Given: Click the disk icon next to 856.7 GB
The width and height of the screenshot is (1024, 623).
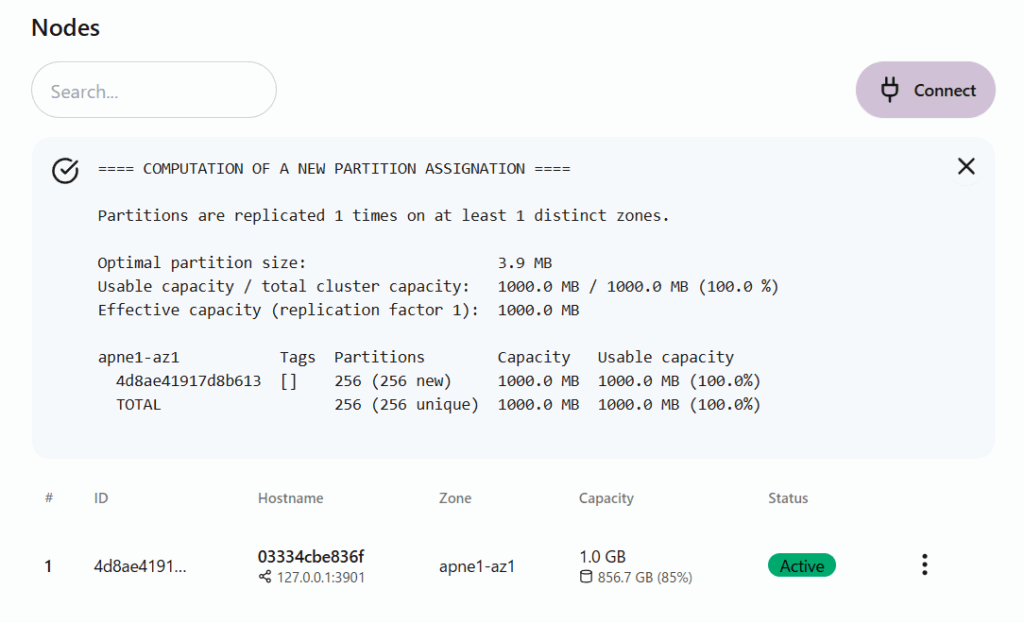Looking at the screenshot, I should tap(586, 577).
